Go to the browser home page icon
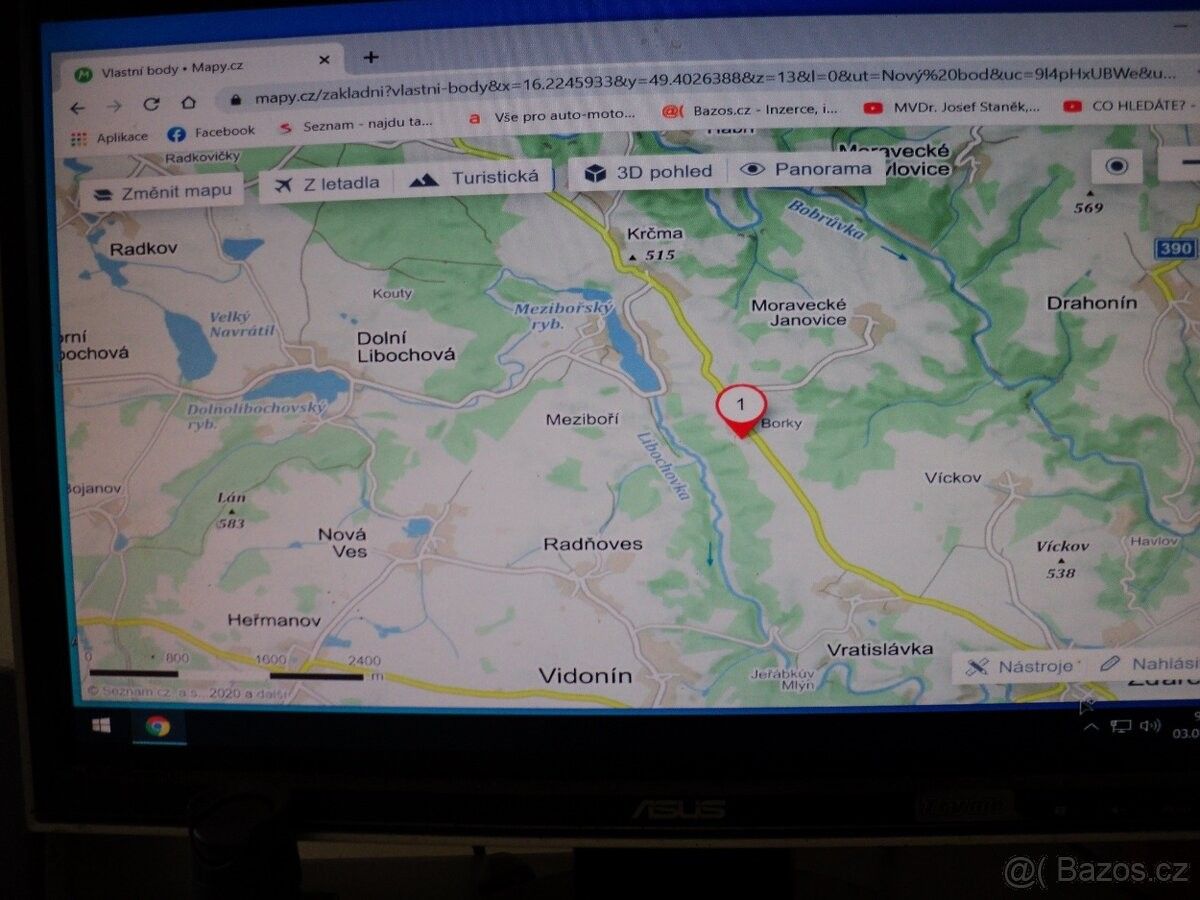The height and width of the screenshot is (900, 1200). pos(188,103)
